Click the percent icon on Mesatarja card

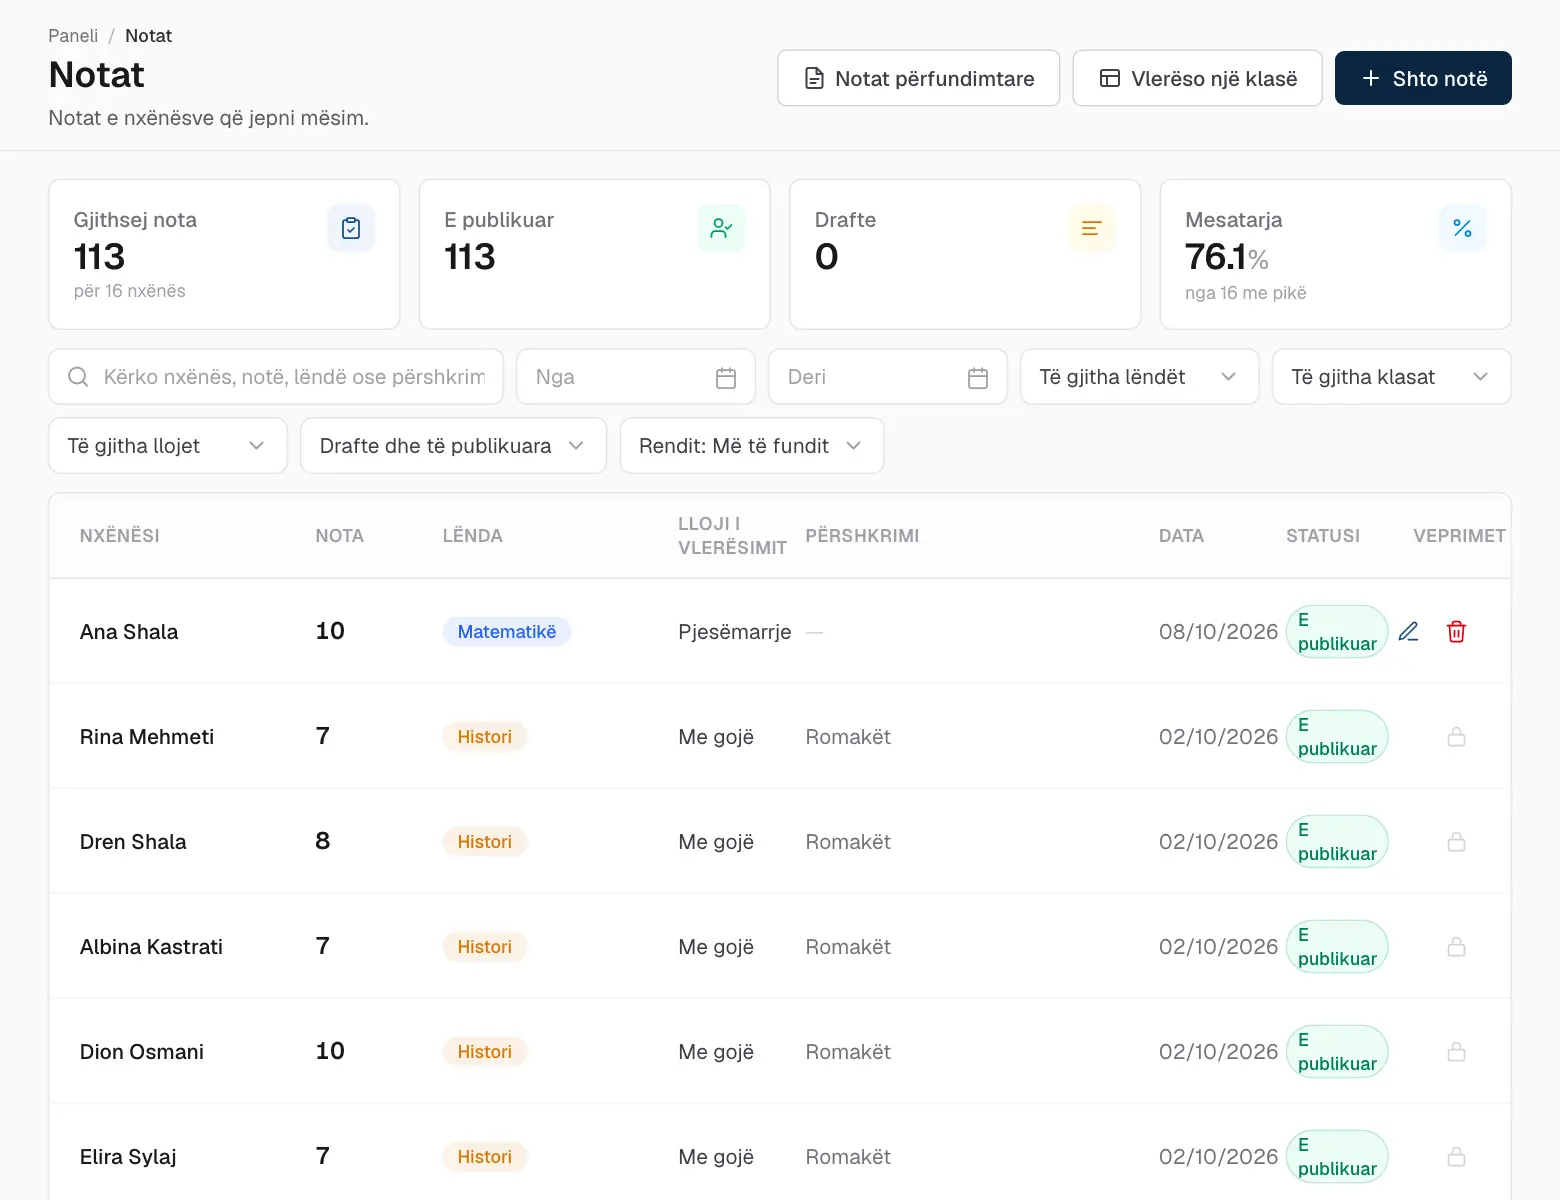point(1462,228)
